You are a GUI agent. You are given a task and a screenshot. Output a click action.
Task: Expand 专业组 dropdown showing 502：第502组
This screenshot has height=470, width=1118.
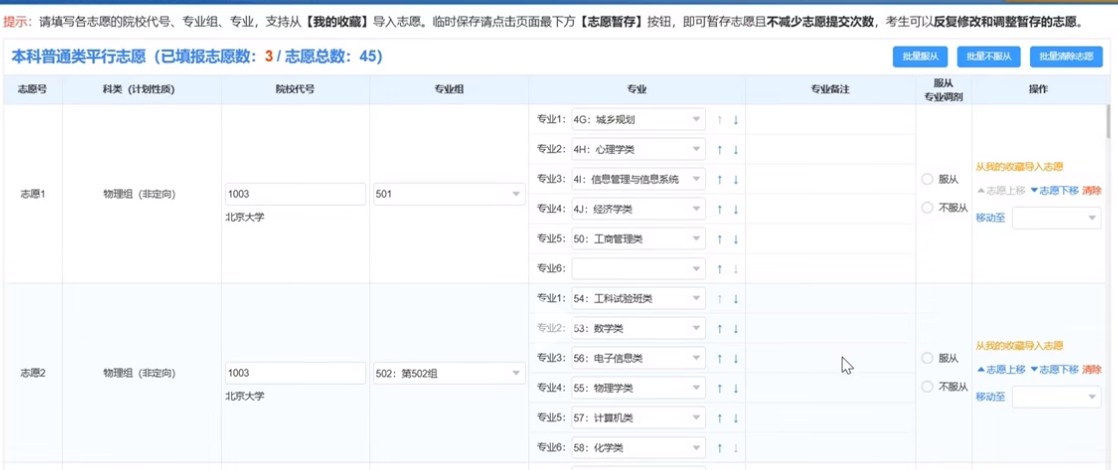(448, 373)
